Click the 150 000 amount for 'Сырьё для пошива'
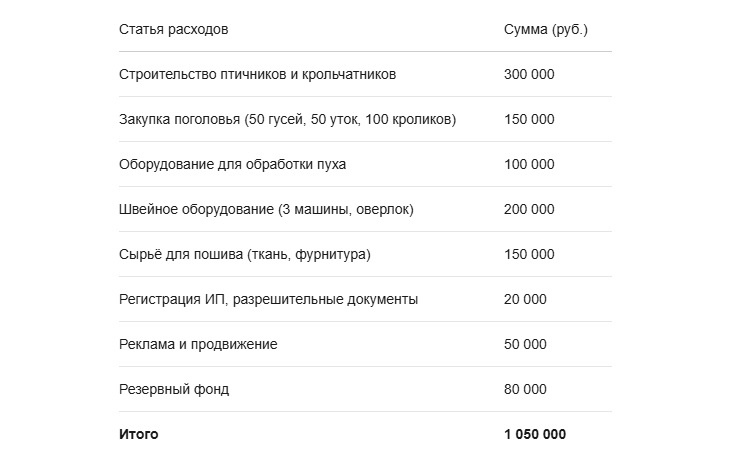Image resolution: width=742 pixels, height=473 pixels. (529, 254)
